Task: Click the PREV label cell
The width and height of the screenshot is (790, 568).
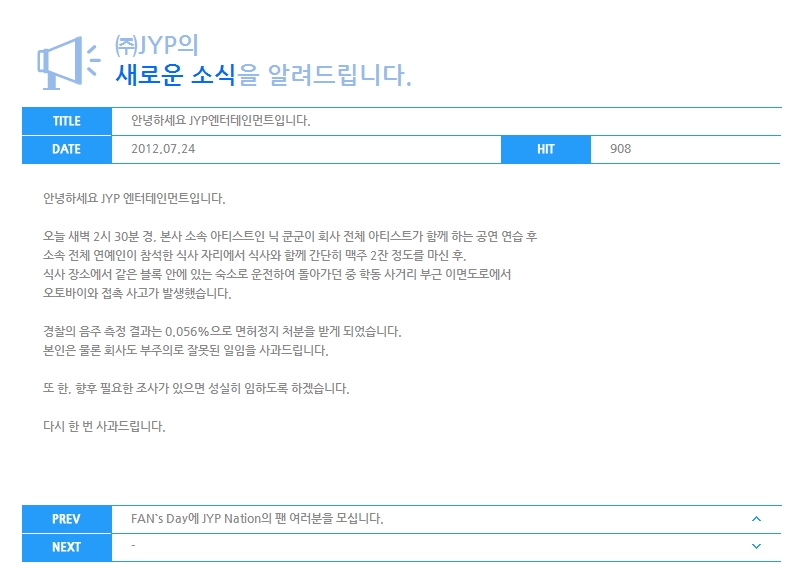Action: pos(67,519)
